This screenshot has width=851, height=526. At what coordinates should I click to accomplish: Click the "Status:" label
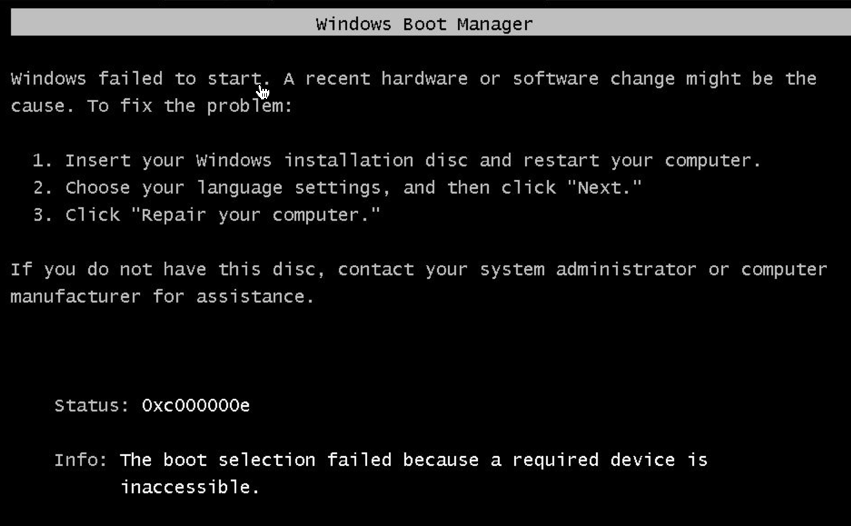92,405
